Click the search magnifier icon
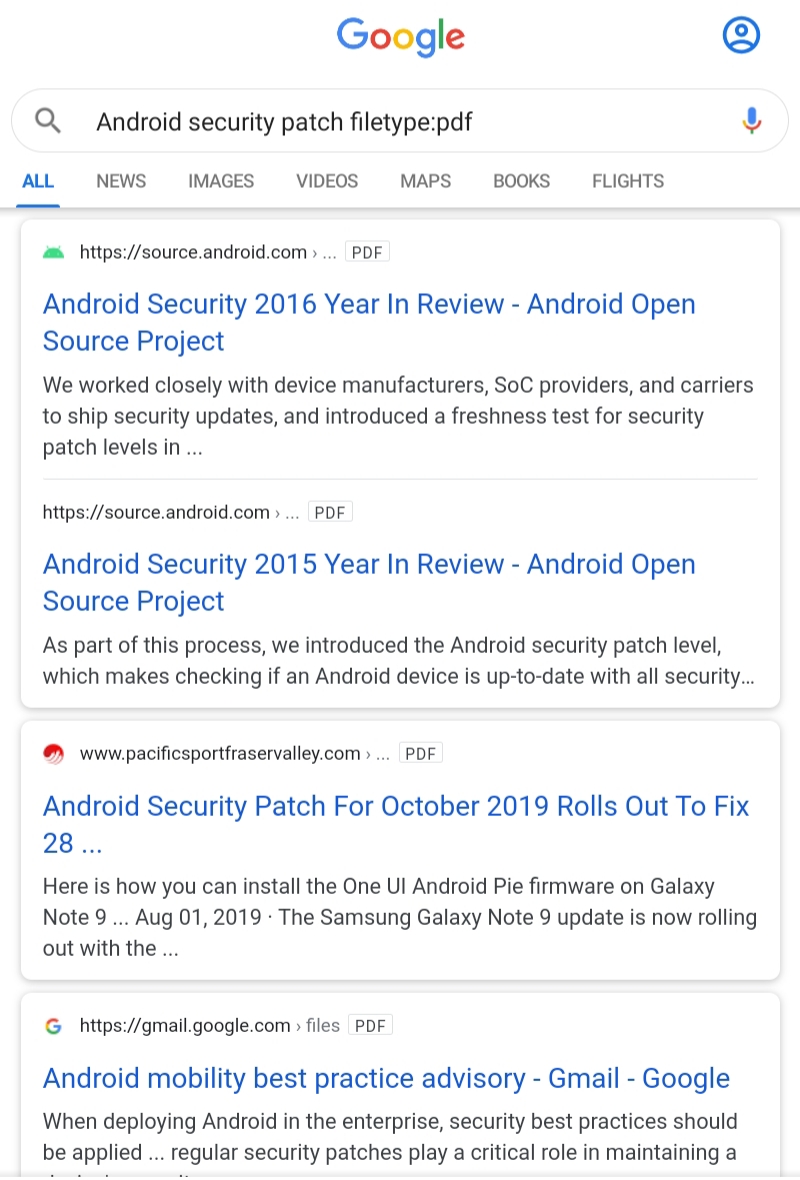 point(46,119)
